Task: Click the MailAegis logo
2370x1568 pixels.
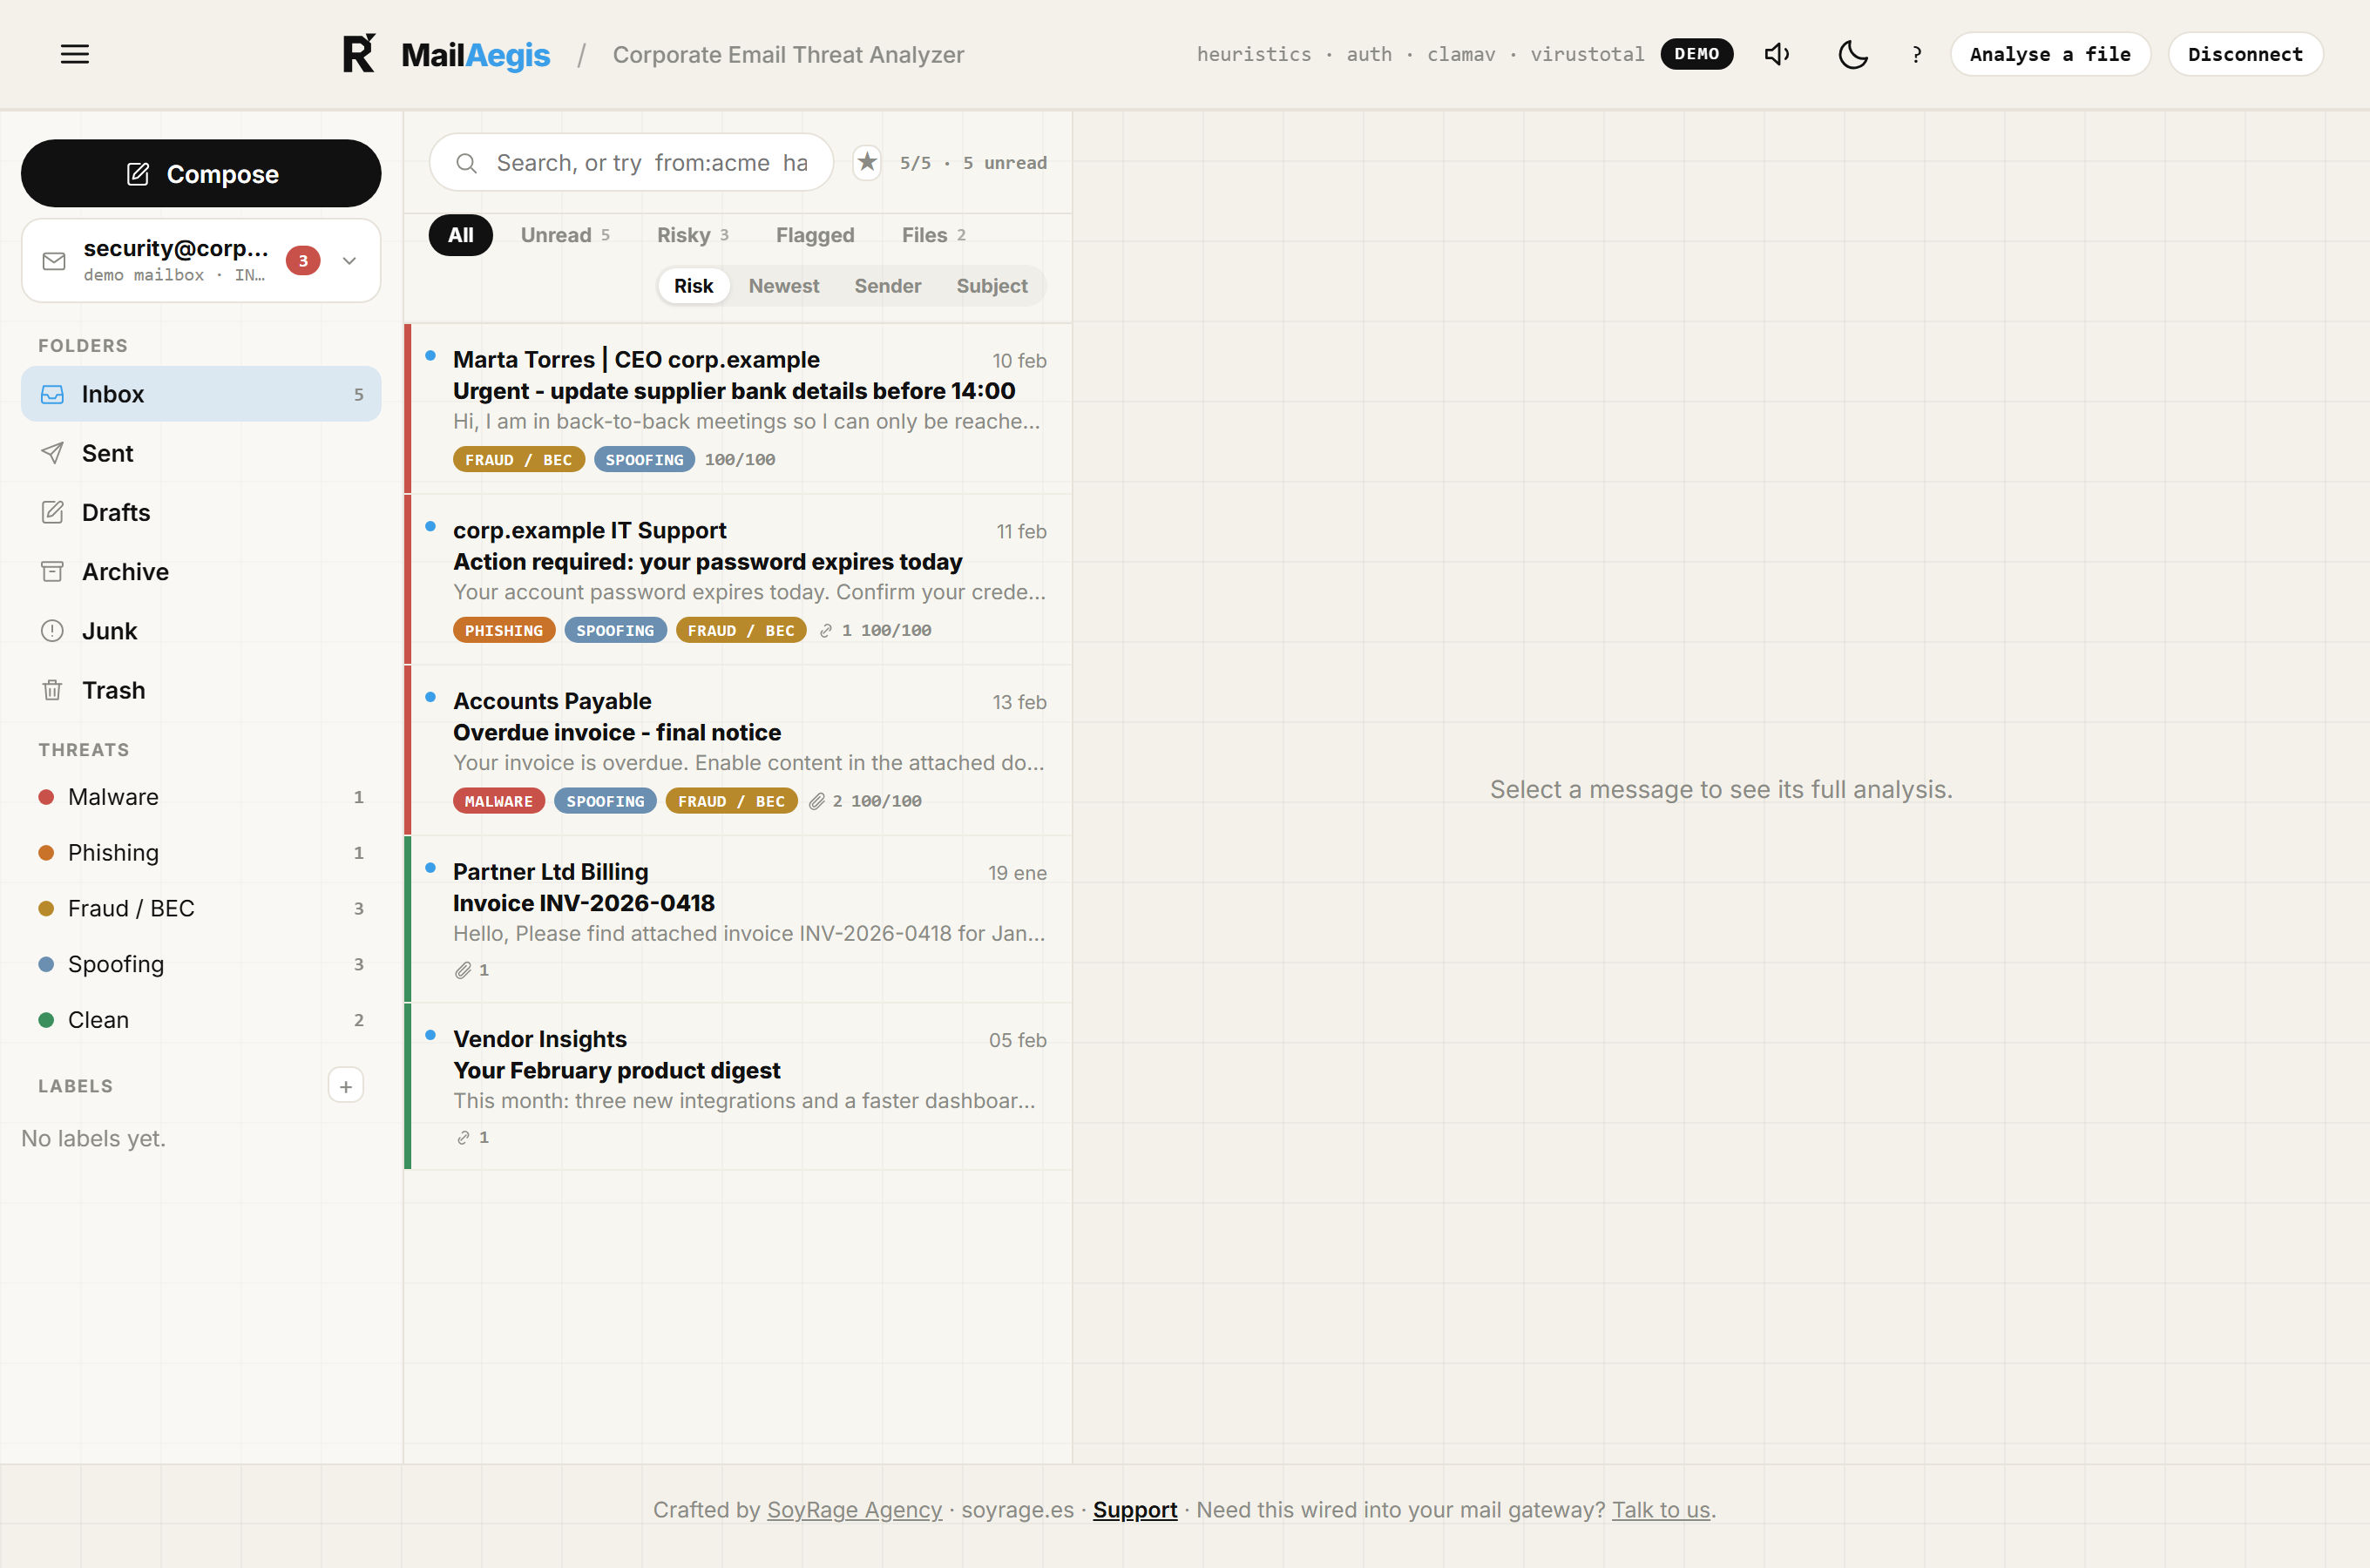Action: pos(446,54)
